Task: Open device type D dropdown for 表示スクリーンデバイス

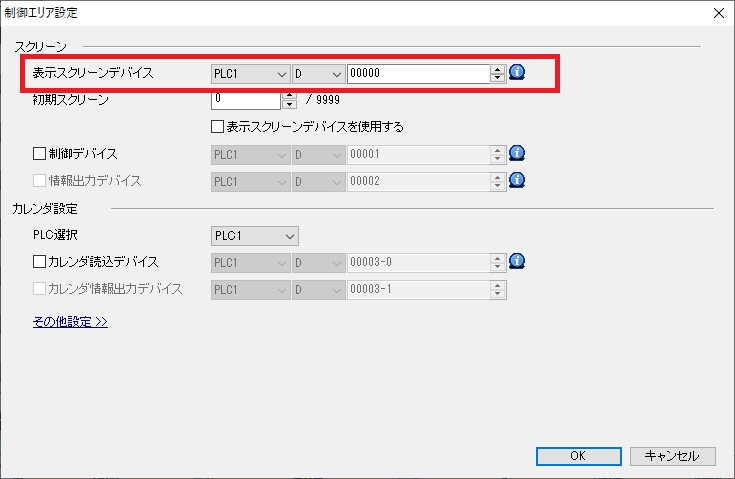Action: [x=318, y=73]
